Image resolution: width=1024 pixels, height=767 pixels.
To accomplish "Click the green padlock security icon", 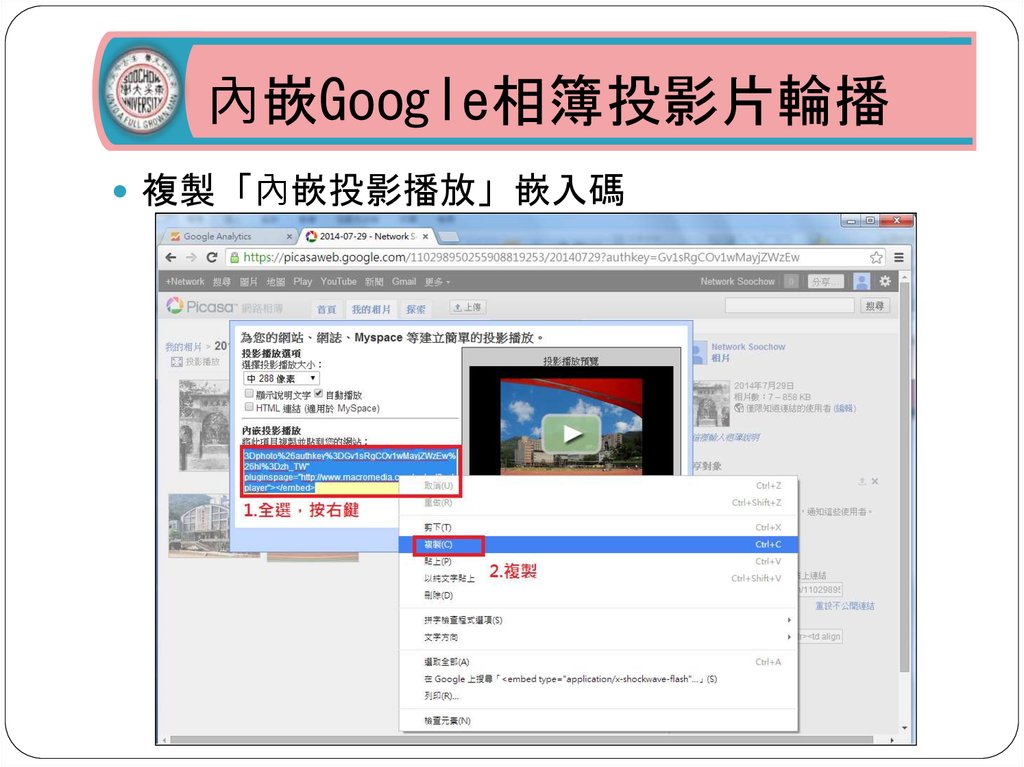I will 234,257.
